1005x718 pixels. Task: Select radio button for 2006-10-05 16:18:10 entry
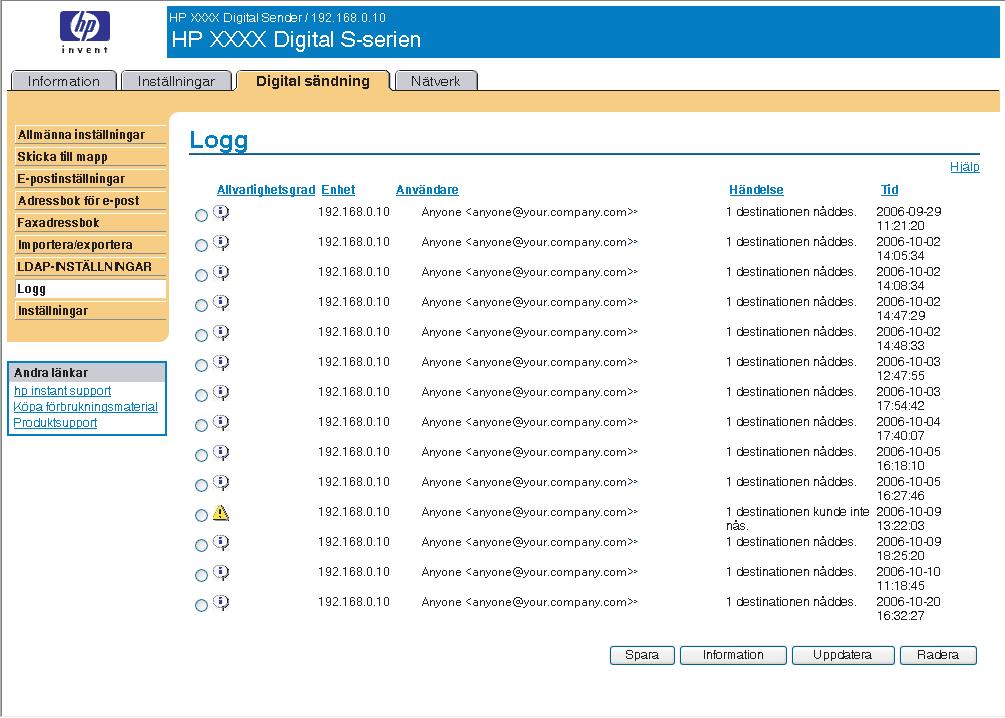tap(201, 456)
